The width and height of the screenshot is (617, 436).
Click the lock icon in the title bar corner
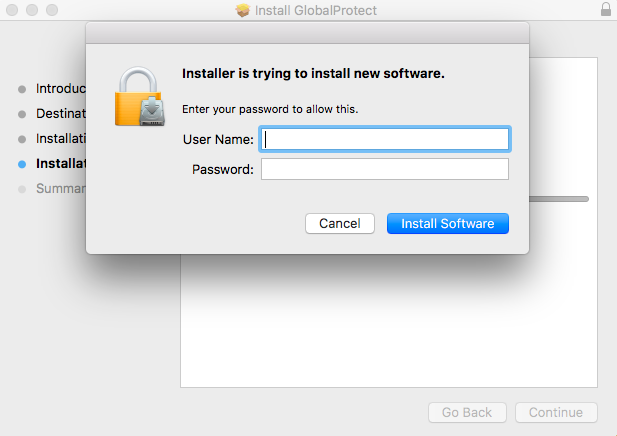click(605, 10)
